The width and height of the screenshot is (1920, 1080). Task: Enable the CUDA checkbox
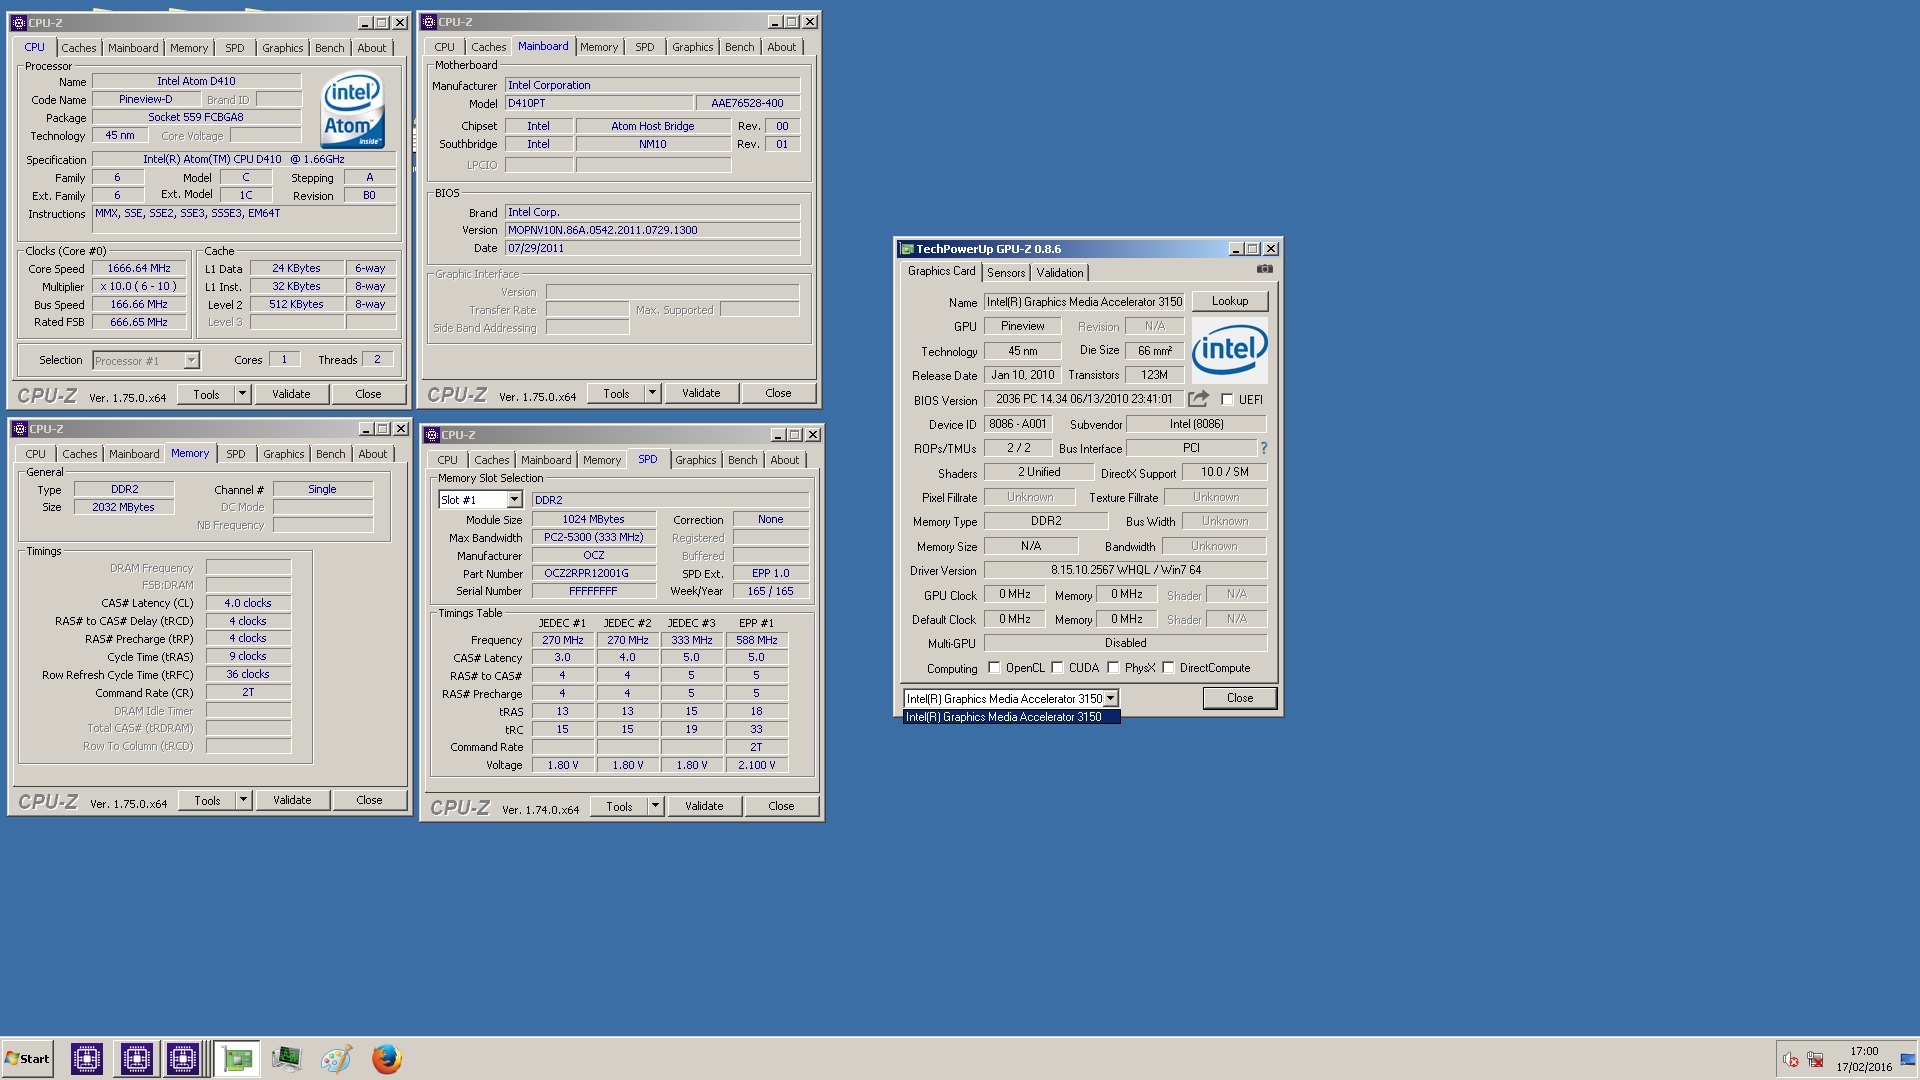1057,668
